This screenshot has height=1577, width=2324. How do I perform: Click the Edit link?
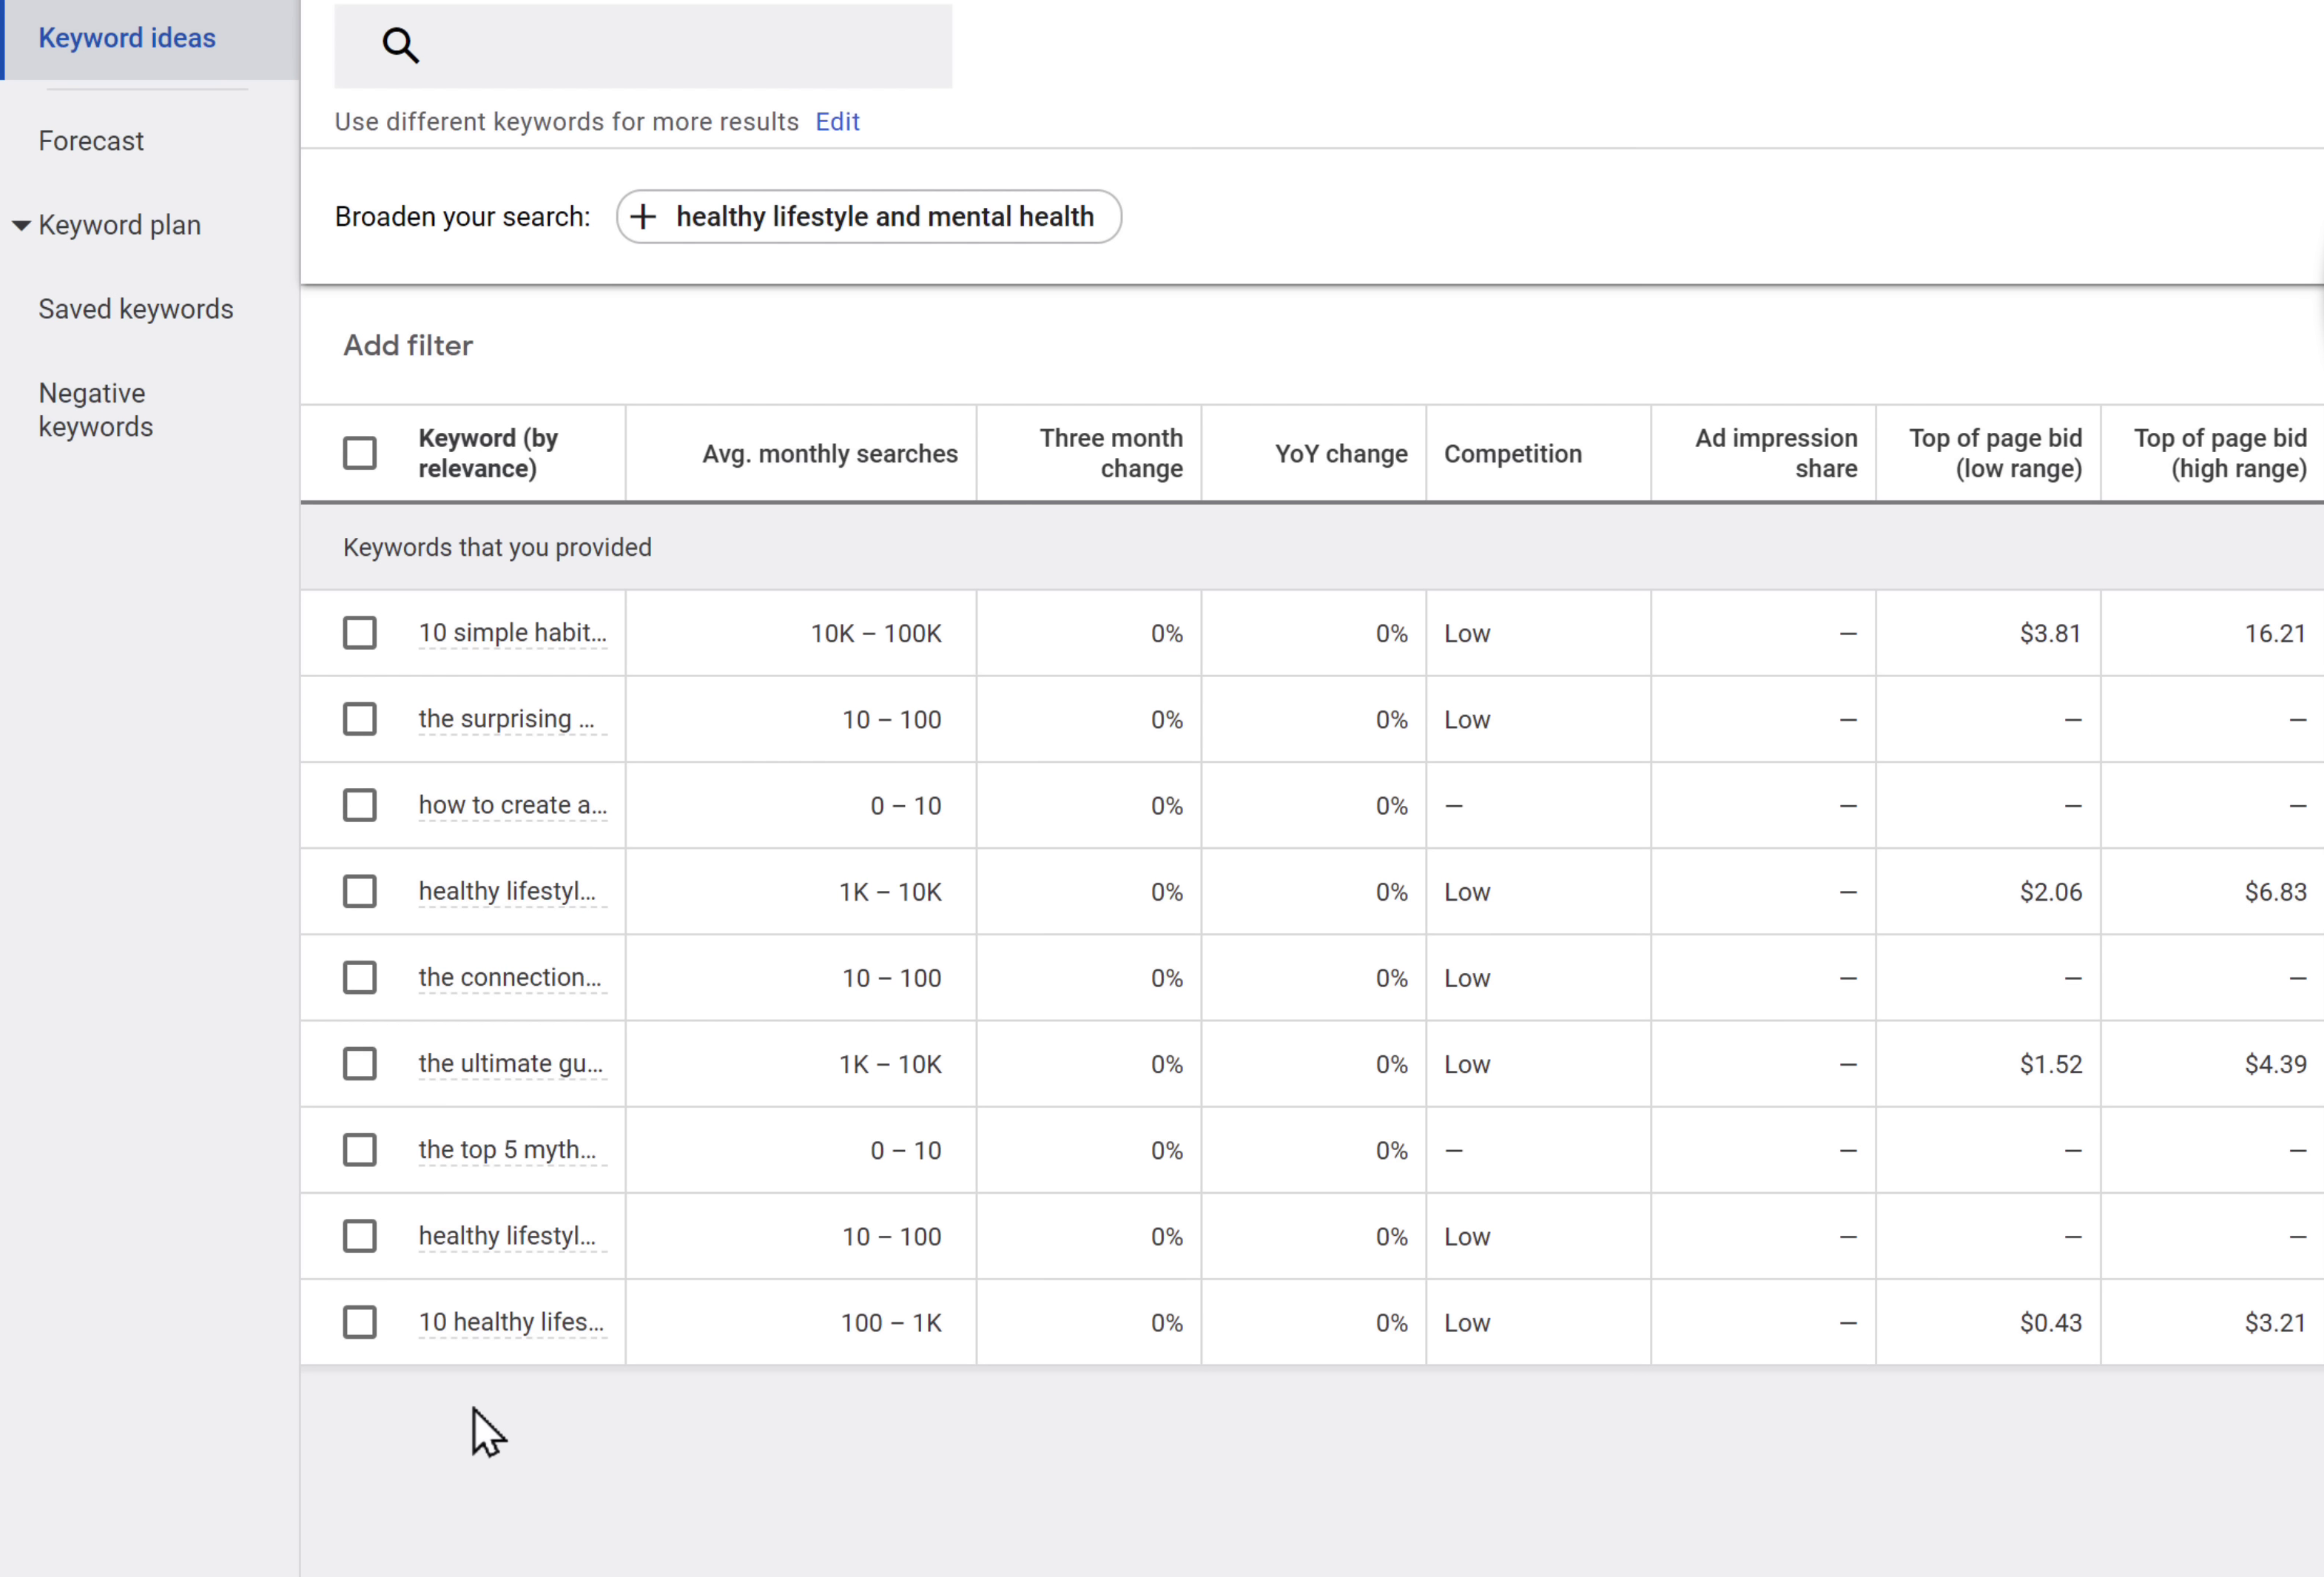[x=837, y=122]
